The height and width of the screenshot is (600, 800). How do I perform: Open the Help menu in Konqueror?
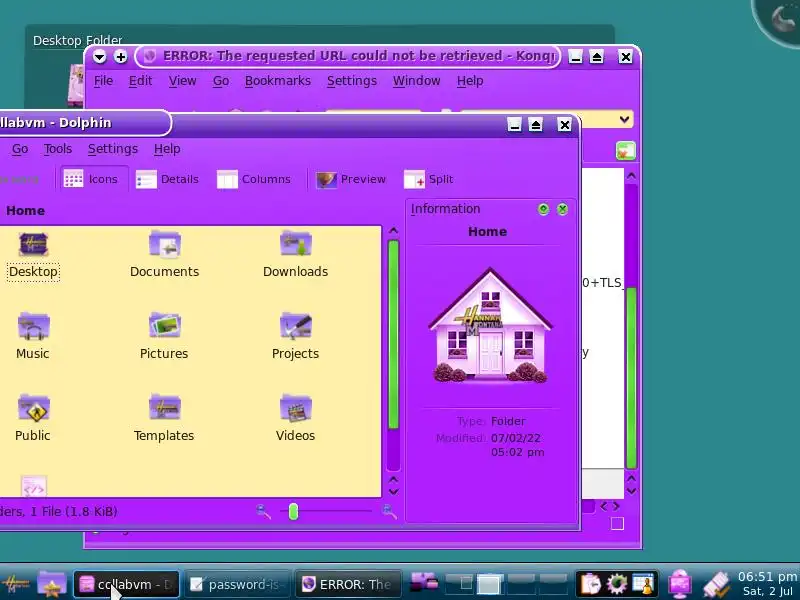point(470,81)
